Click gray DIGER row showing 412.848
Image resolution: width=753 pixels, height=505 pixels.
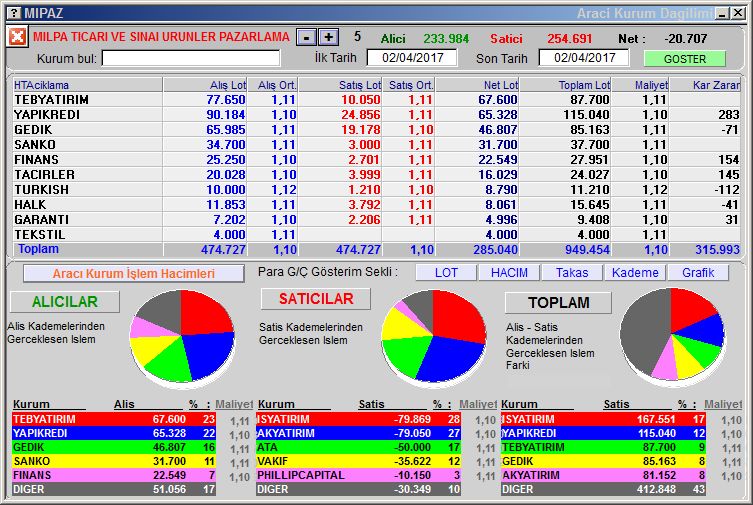tap(603, 489)
